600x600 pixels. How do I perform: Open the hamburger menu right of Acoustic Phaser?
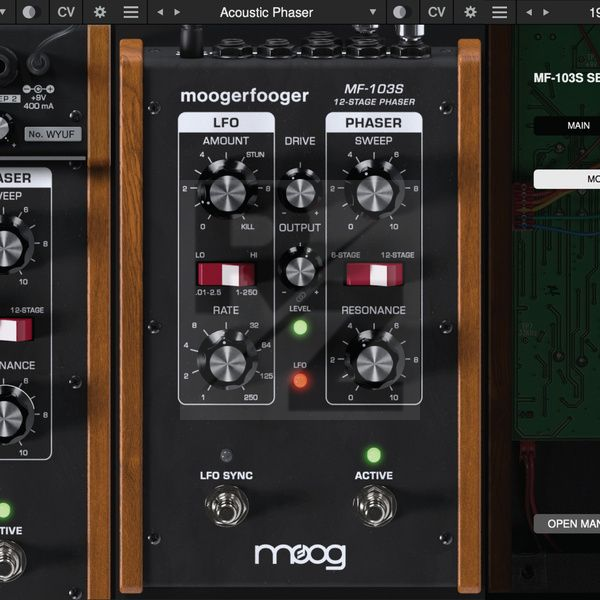pyautogui.click(x=500, y=12)
